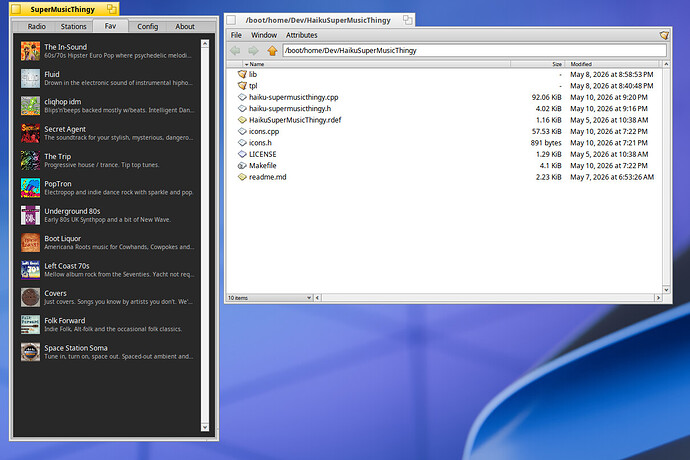Select the Fluid station album icon
This screenshot has width=690, height=460.
click(30, 78)
